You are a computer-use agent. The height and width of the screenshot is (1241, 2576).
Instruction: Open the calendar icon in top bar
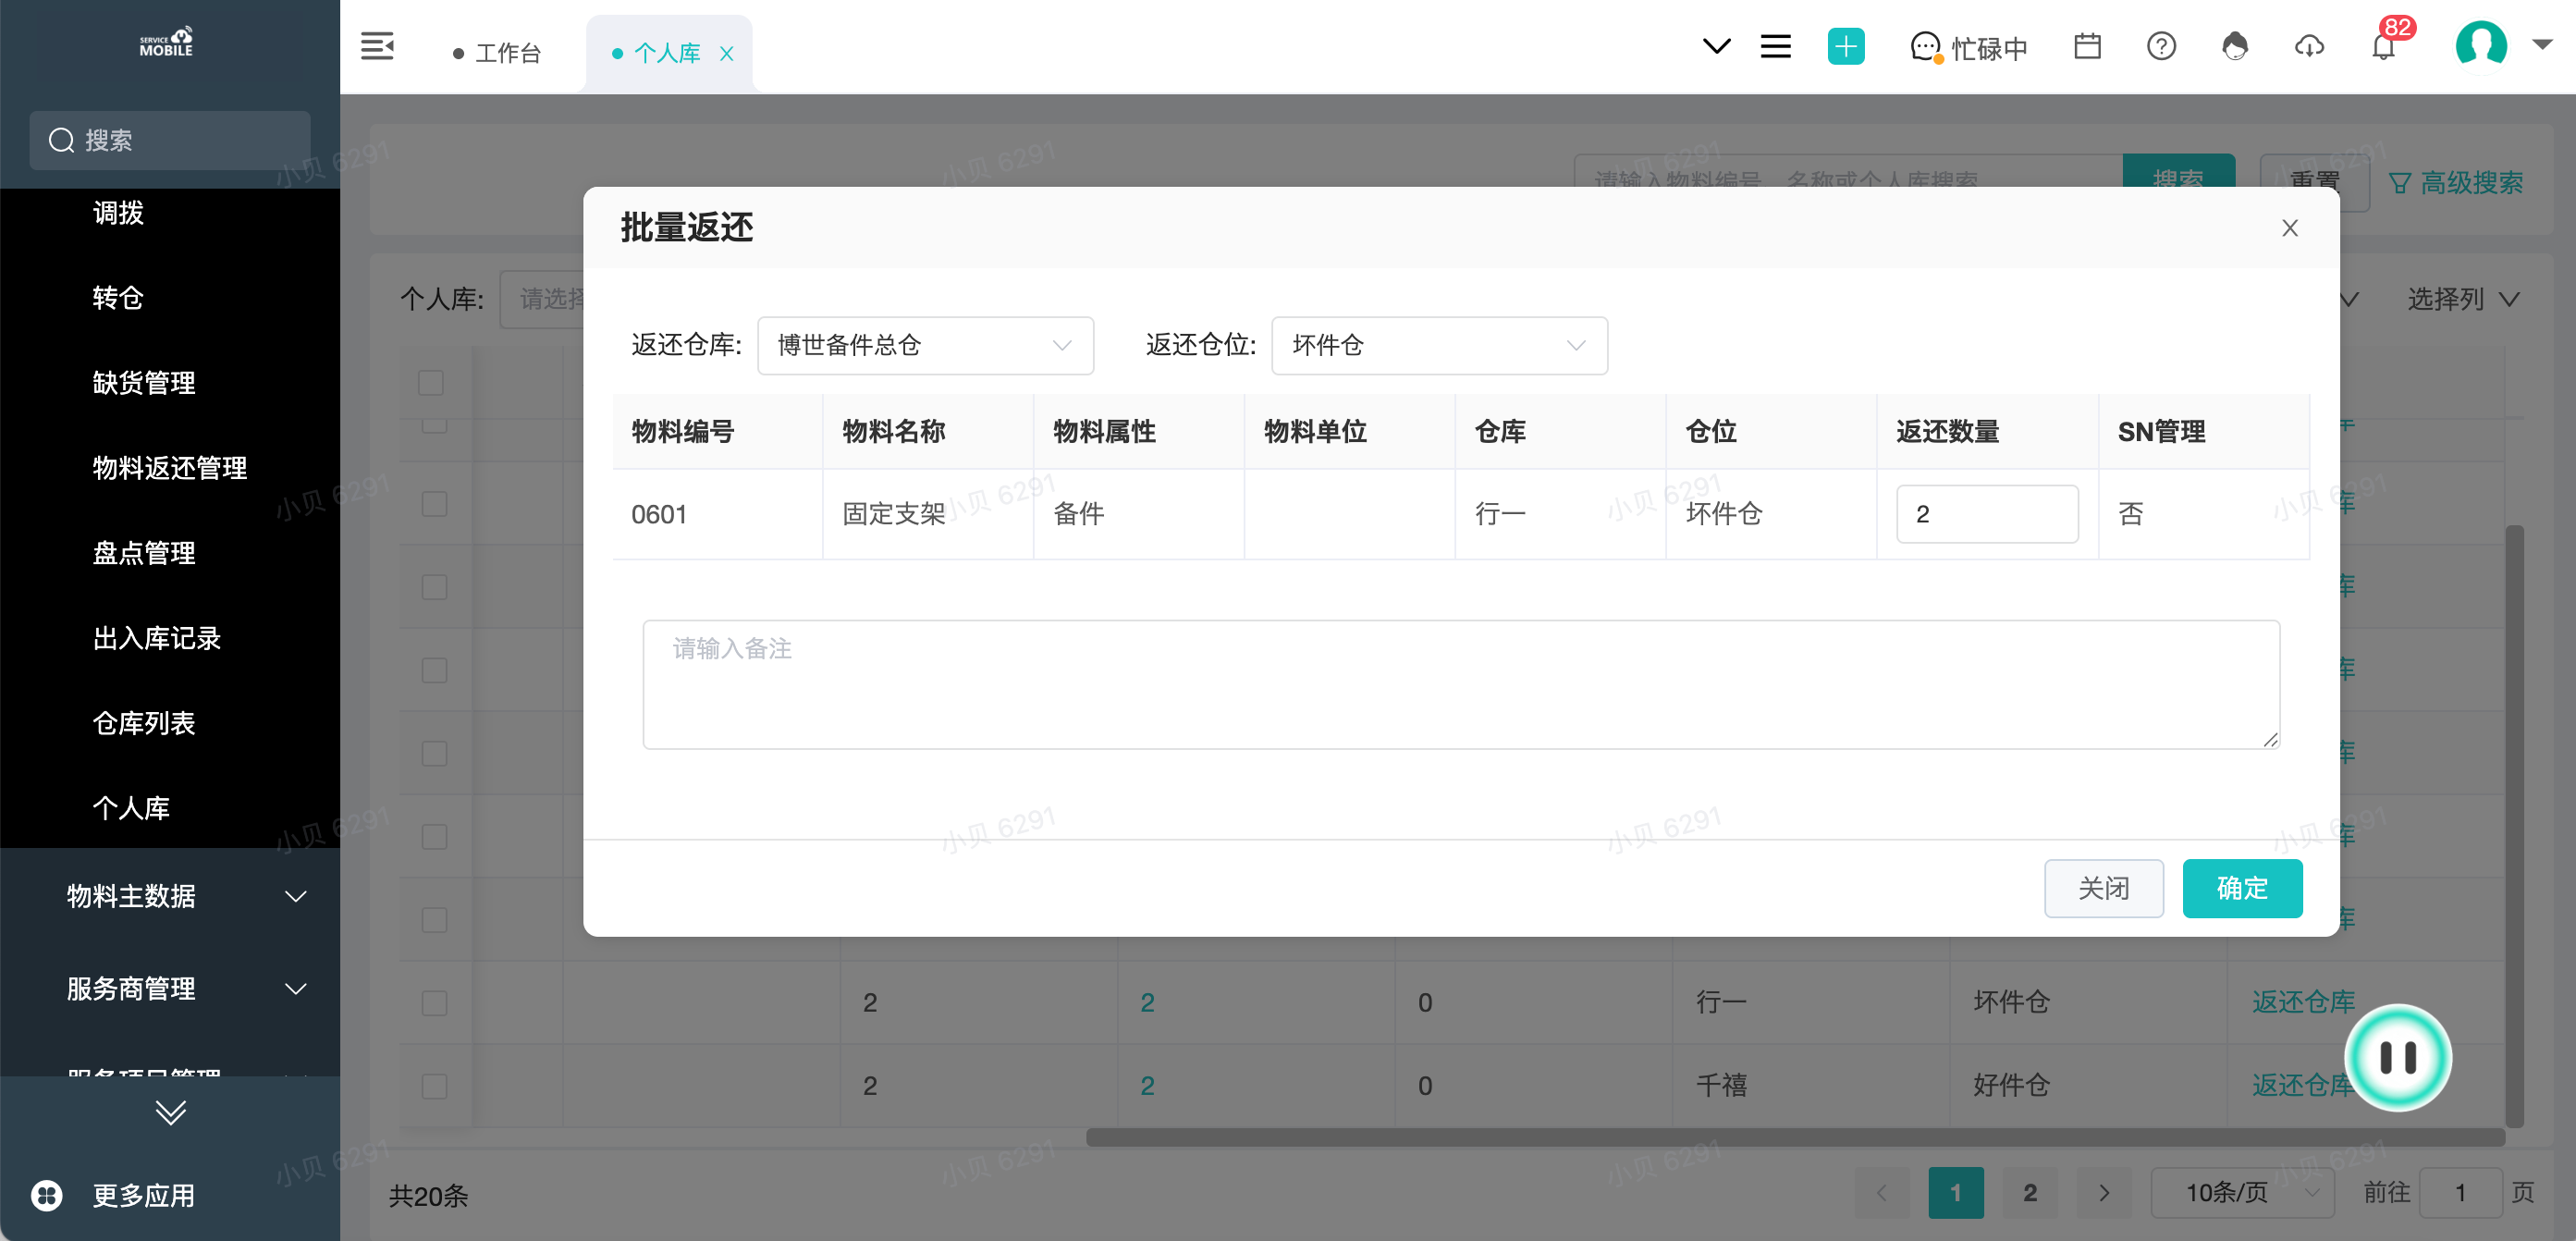2087,47
